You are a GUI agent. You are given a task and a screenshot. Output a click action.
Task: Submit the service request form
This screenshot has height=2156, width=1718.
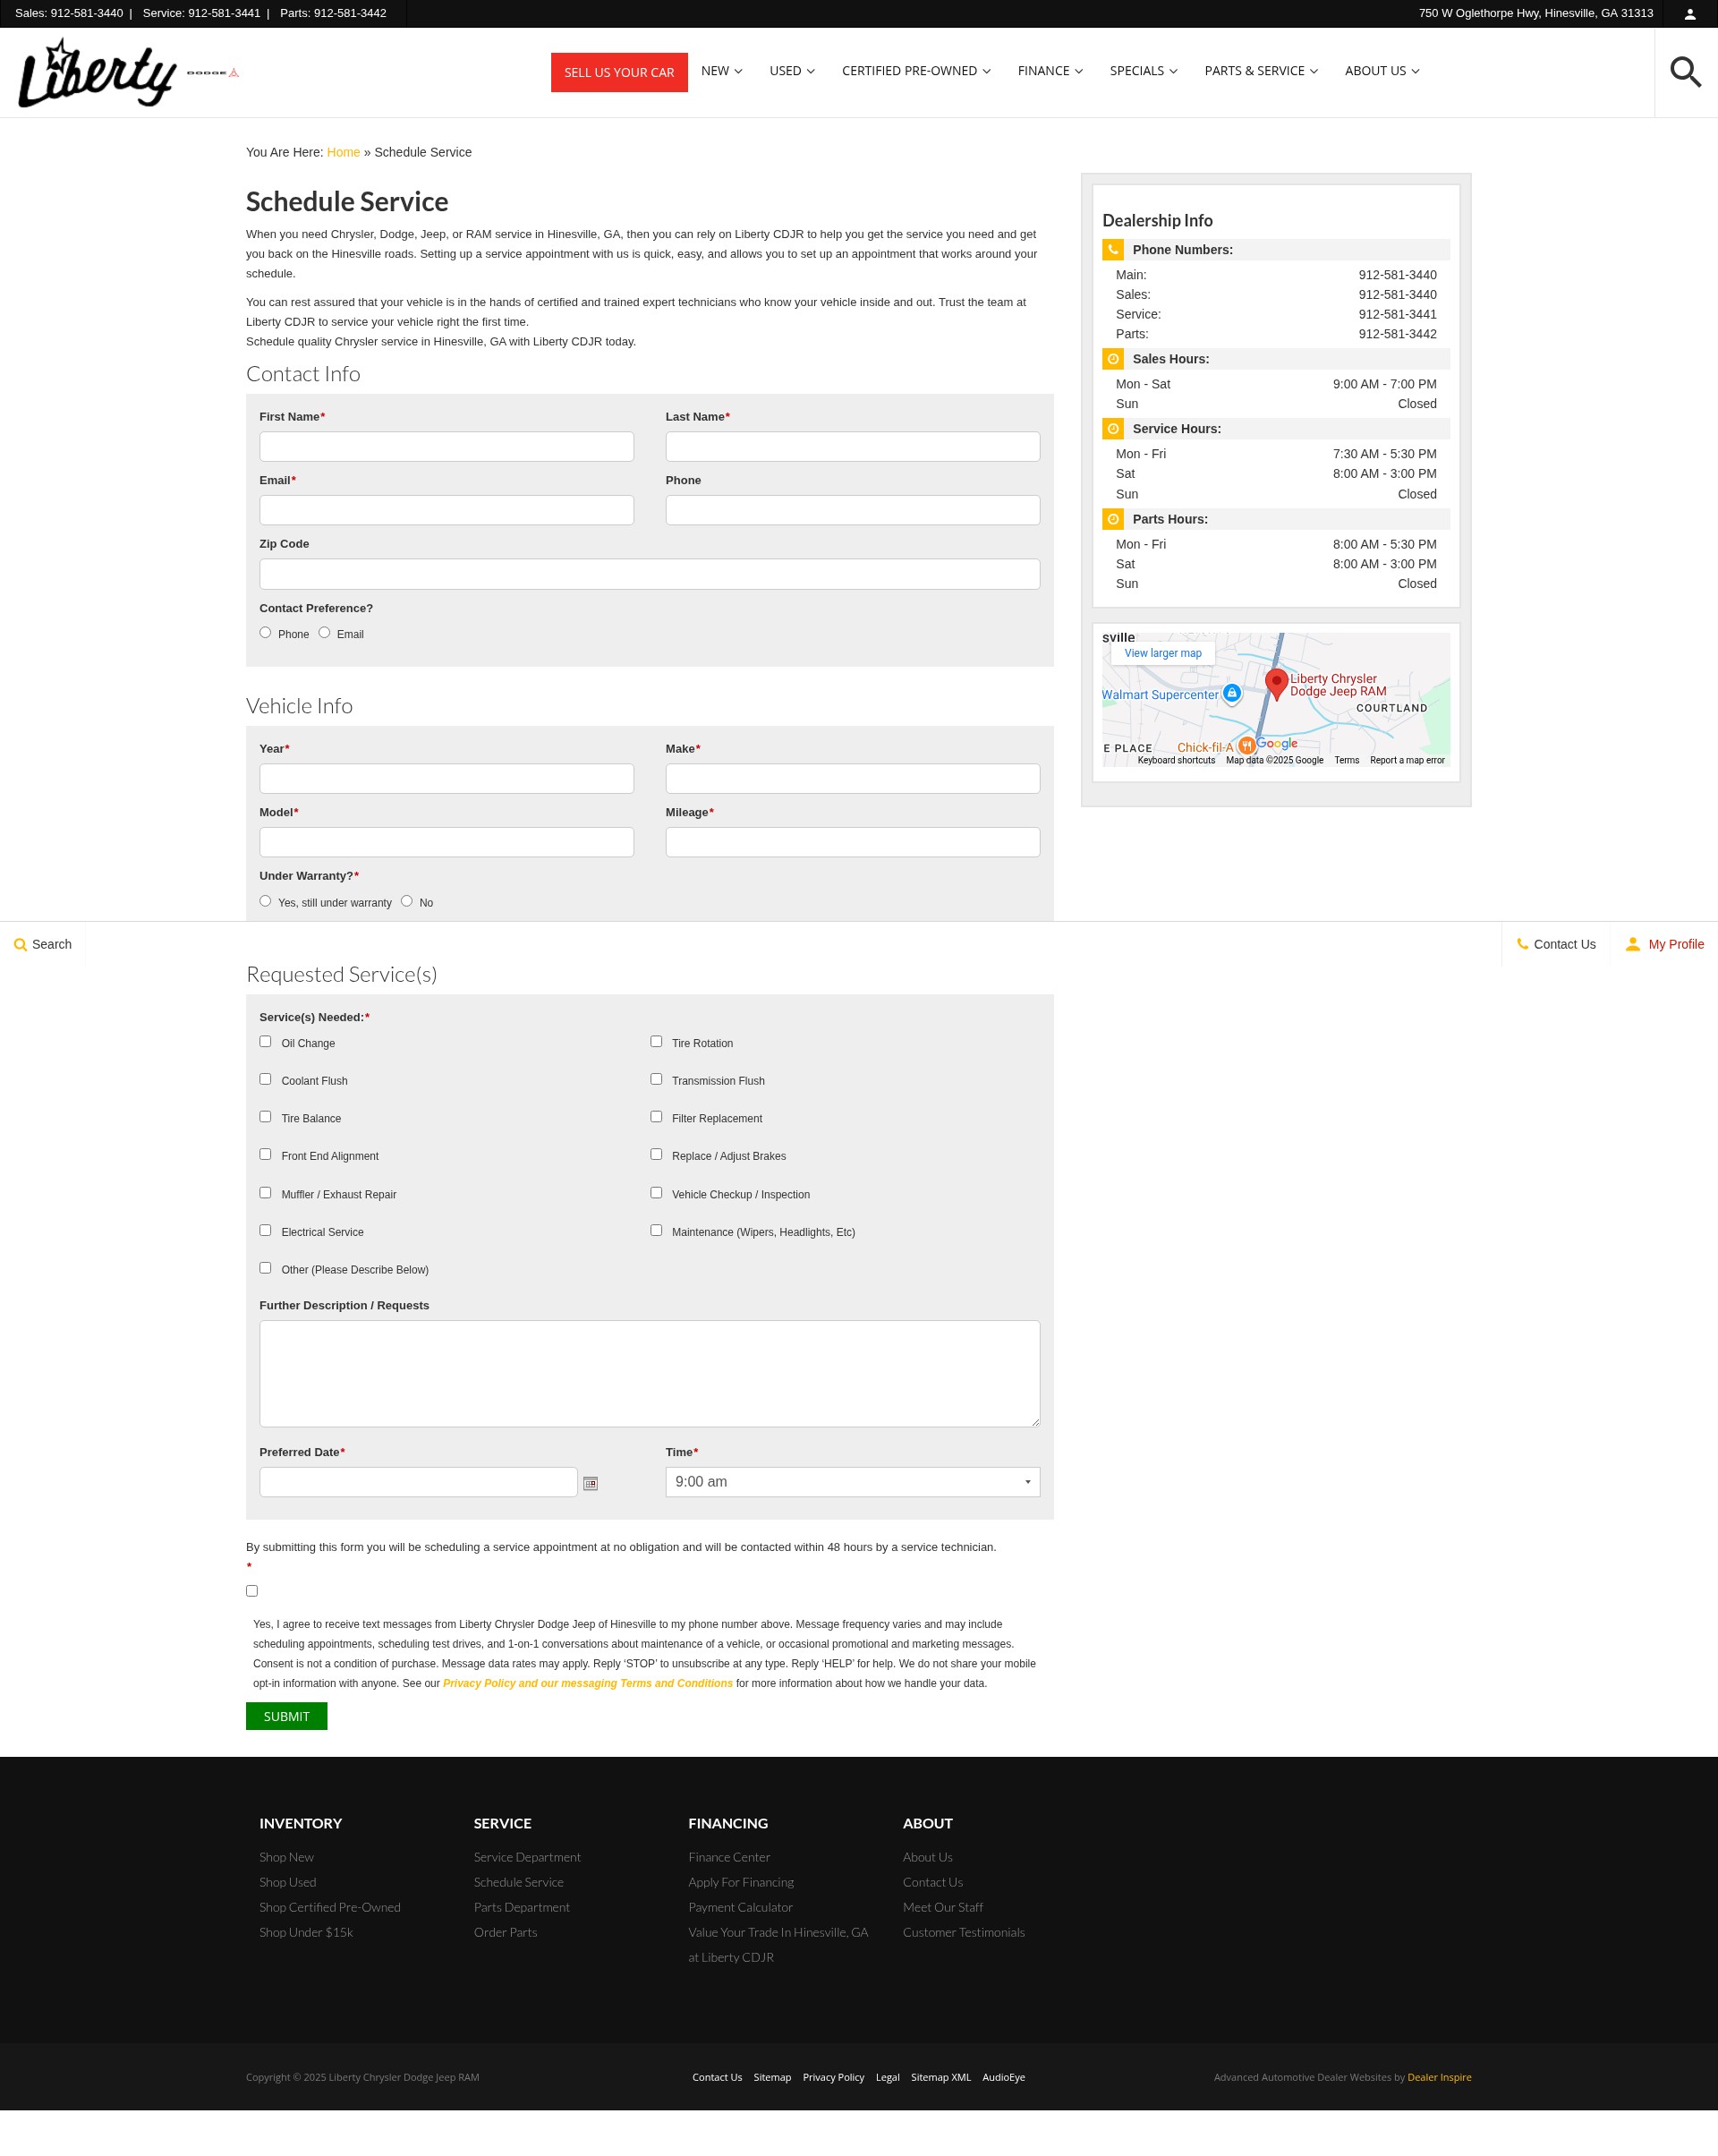(x=286, y=1716)
